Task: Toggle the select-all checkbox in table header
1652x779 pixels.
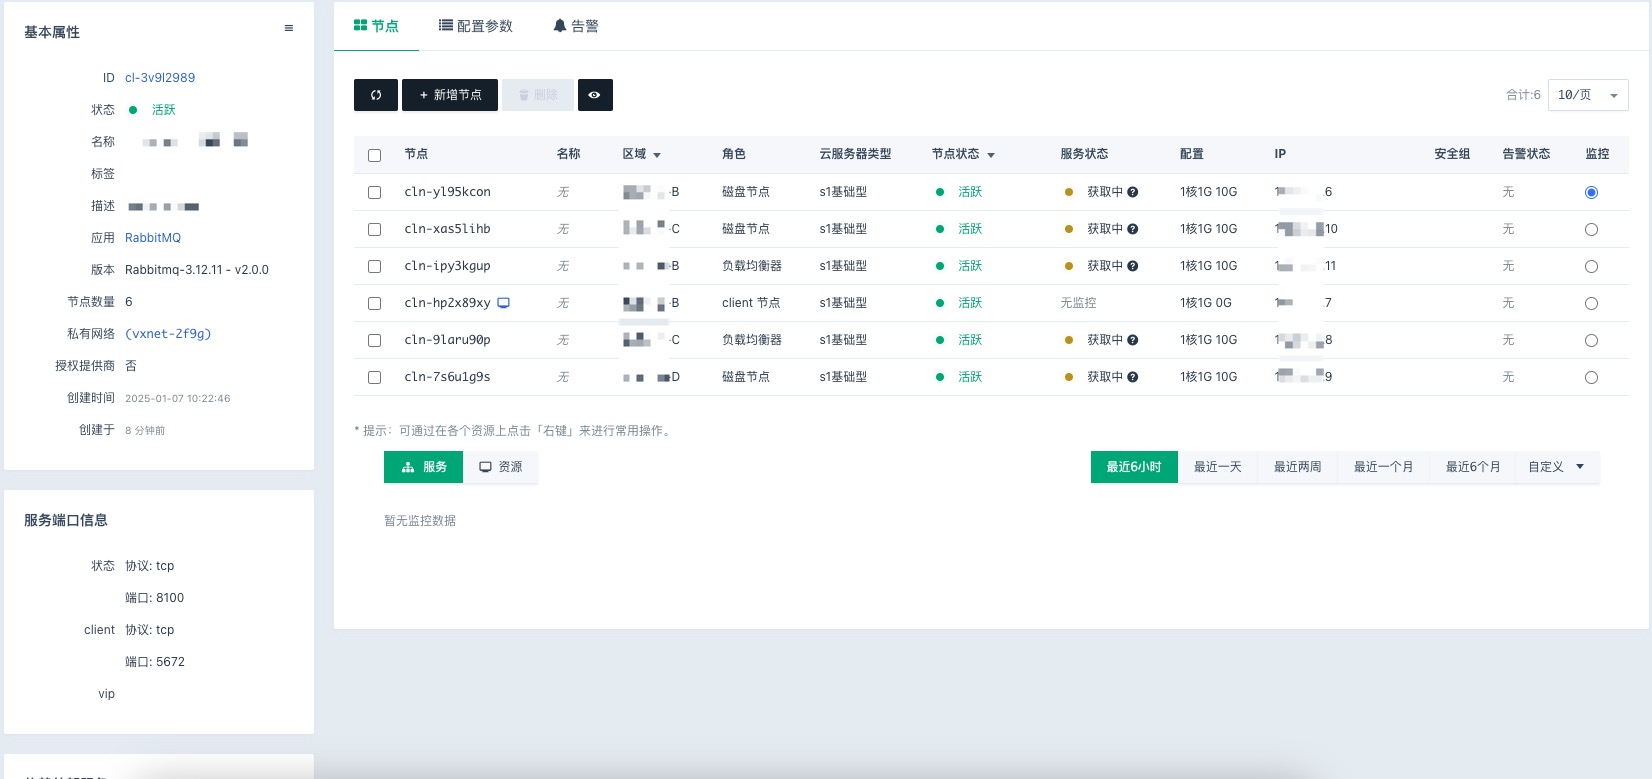Action: [x=374, y=155]
